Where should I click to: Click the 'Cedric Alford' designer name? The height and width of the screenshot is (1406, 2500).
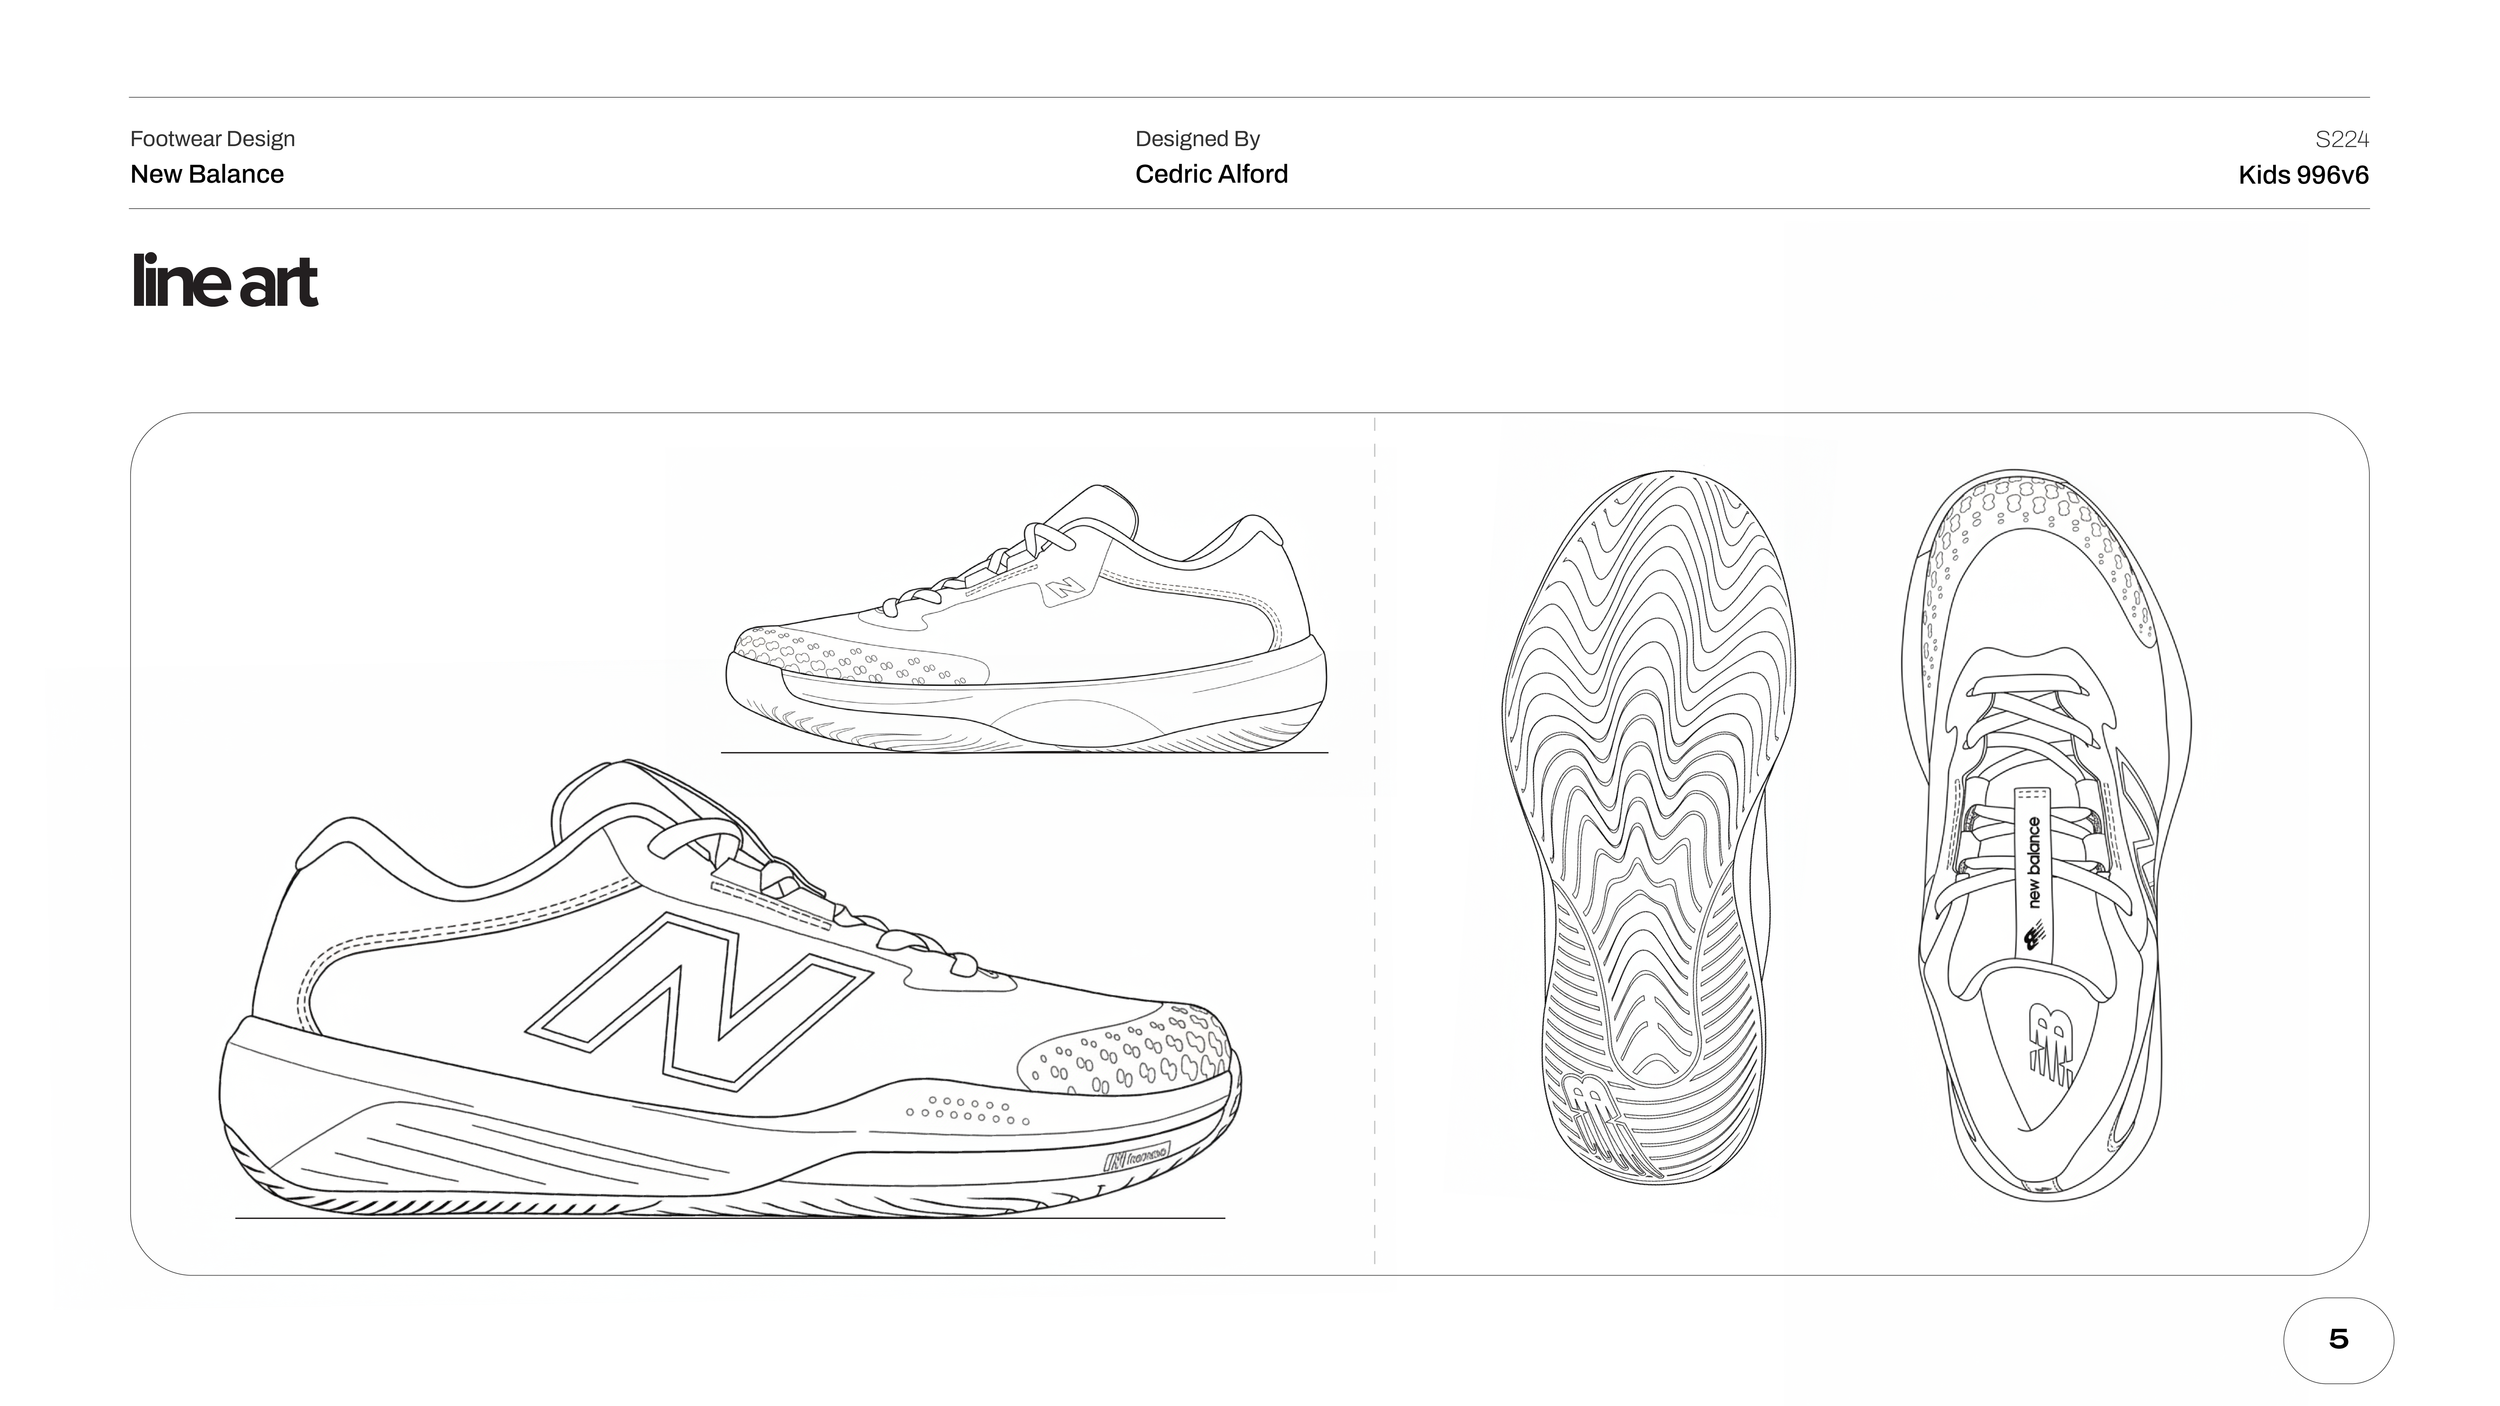1211,174
